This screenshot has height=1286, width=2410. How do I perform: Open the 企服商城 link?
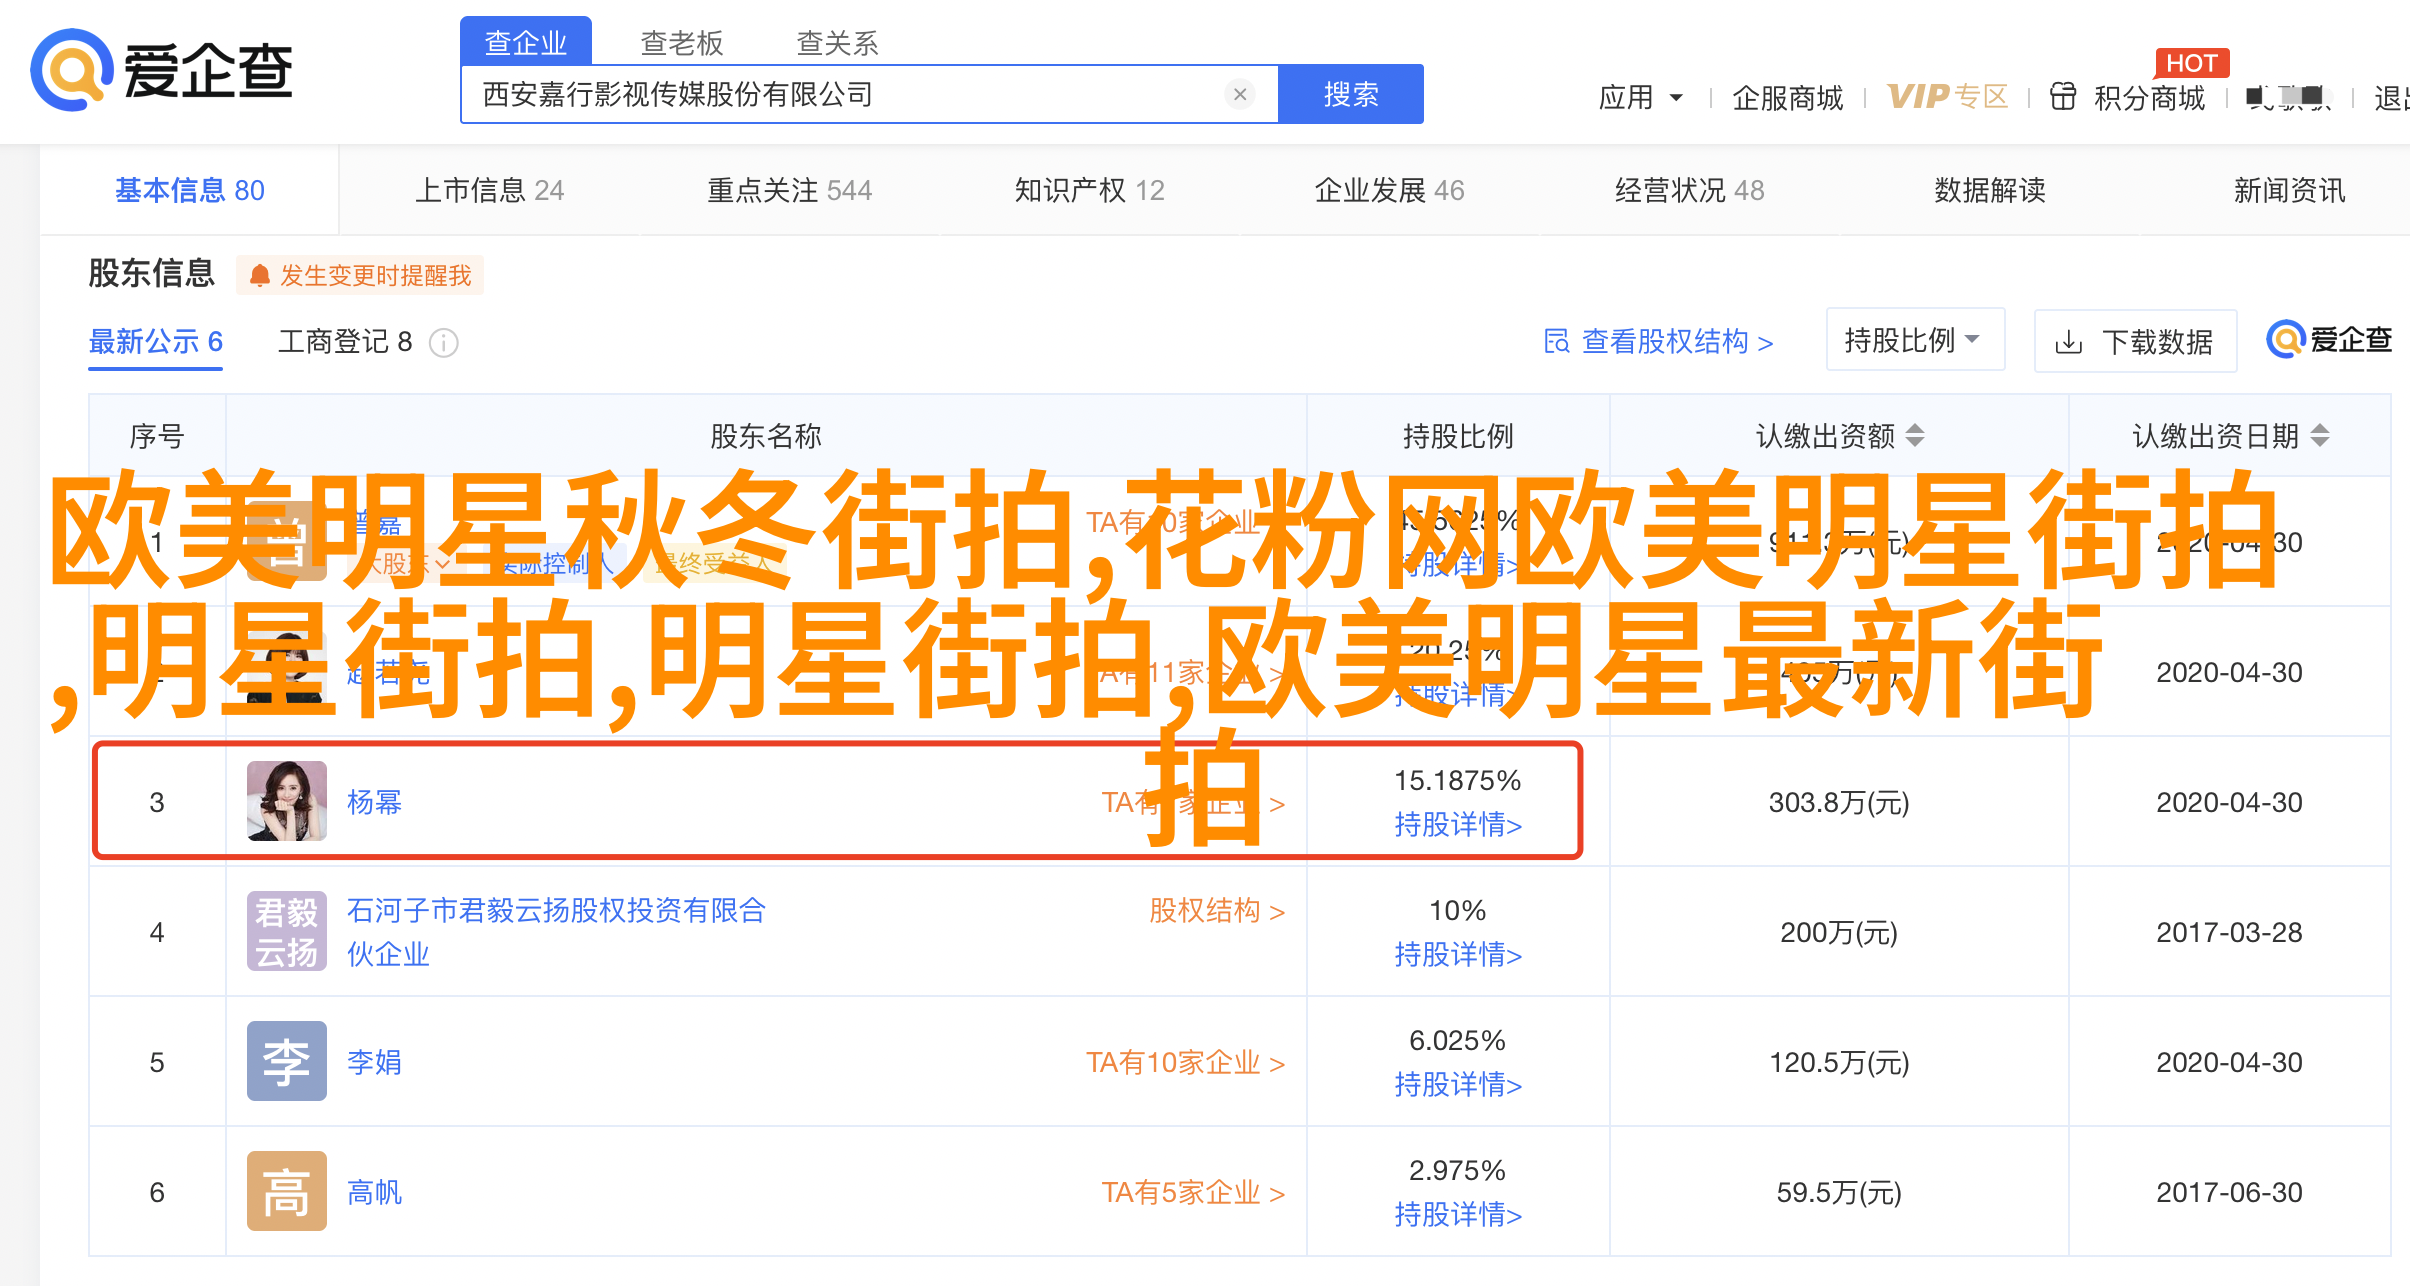pyautogui.click(x=1788, y=97)
